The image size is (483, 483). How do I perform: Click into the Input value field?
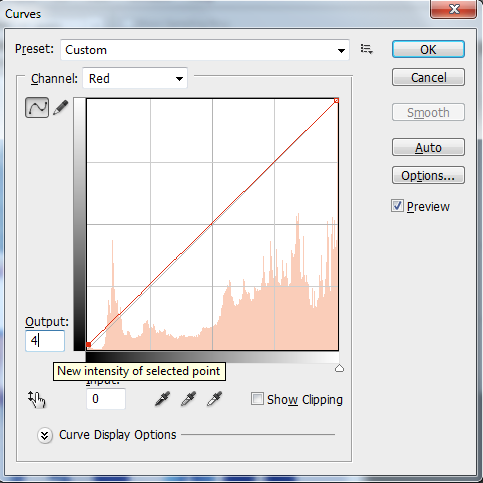coord(106,399)
